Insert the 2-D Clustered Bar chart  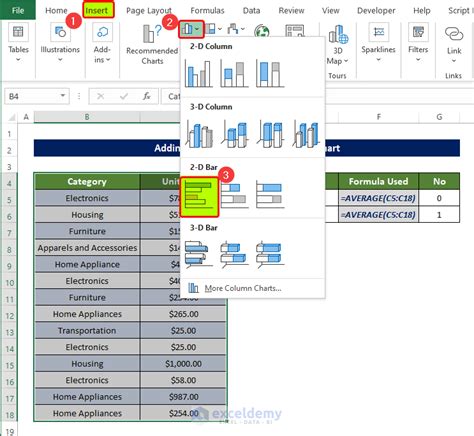(x=199, y=197)
